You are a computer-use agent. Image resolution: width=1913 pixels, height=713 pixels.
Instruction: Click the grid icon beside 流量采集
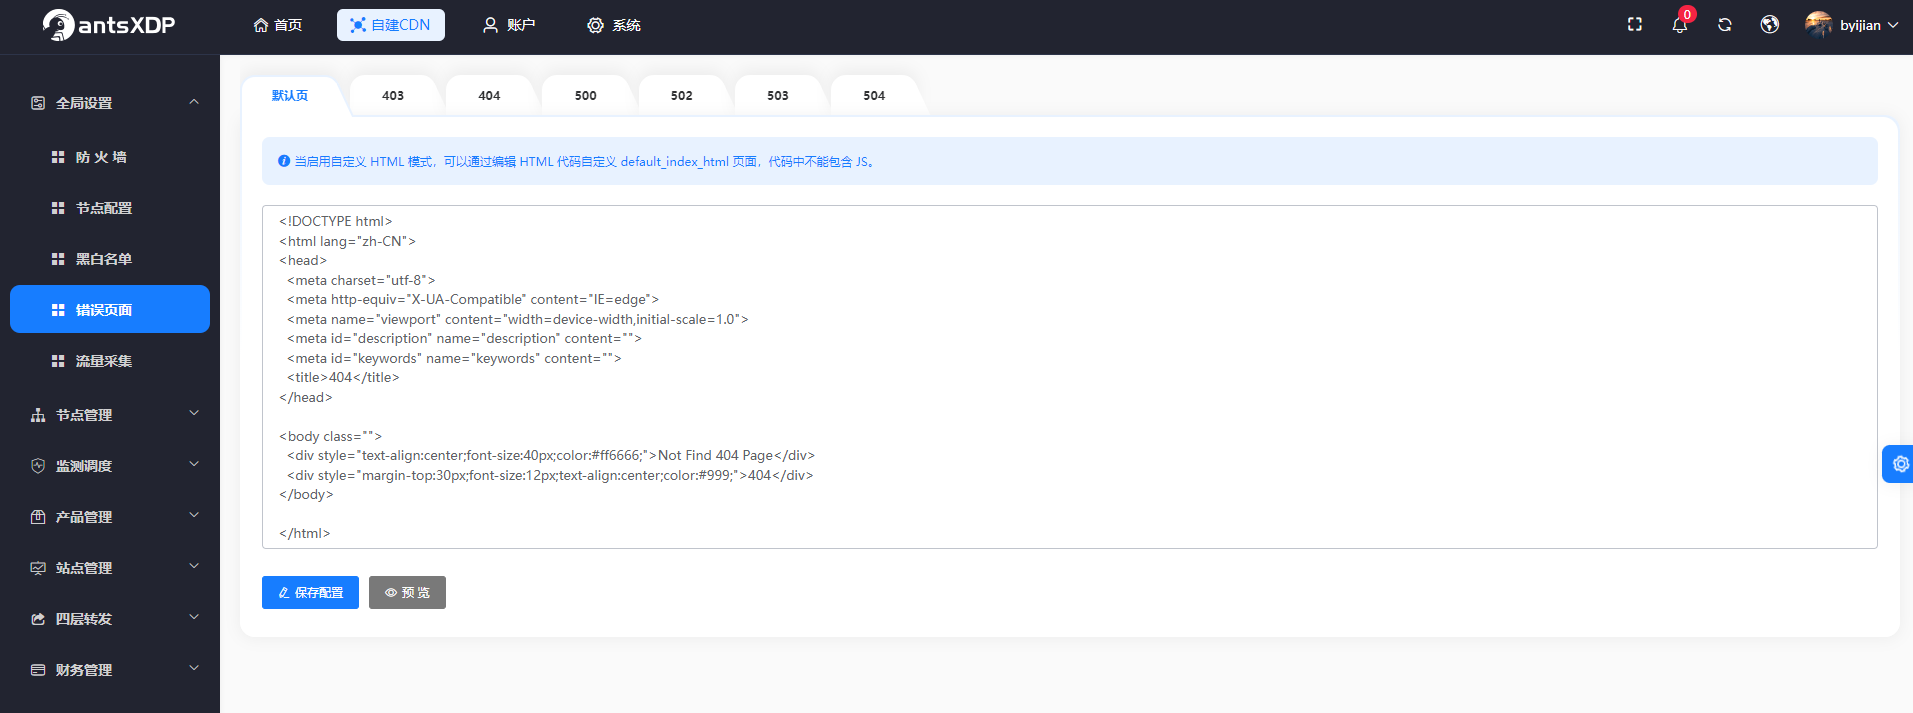coord(58,361)
